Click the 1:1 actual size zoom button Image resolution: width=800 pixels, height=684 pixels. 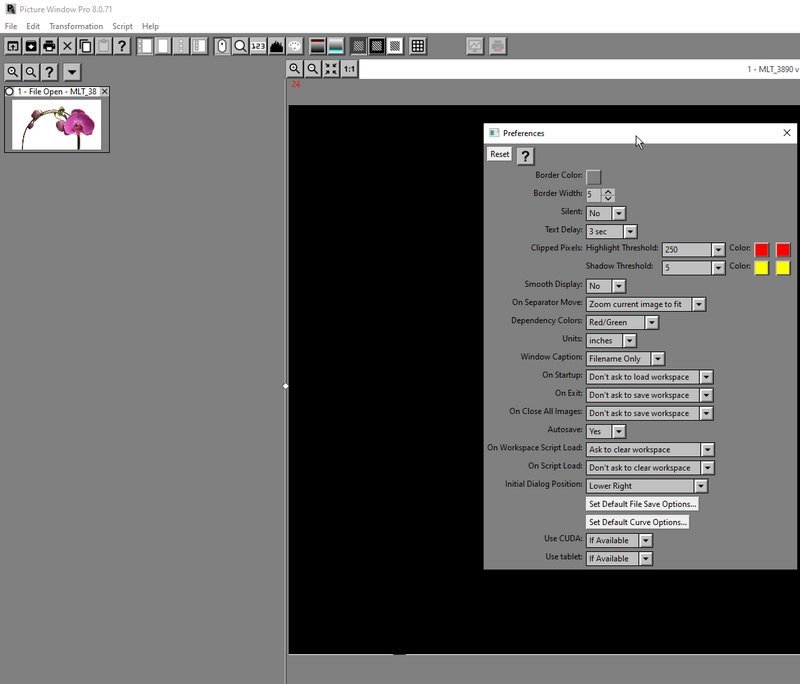pos(349,69)
